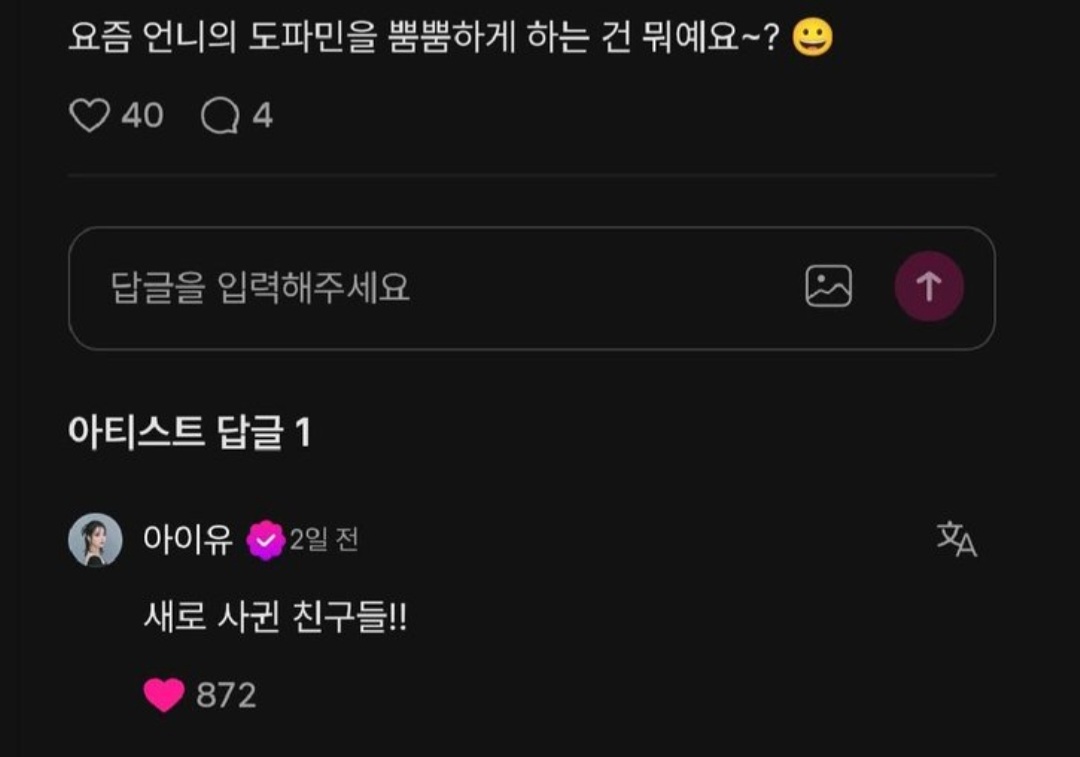Image resolution: width=1080 pixels, height=757 pixels.
Task: Toggle the pink heart on 아이유's reply
Action: coord(164,694)
